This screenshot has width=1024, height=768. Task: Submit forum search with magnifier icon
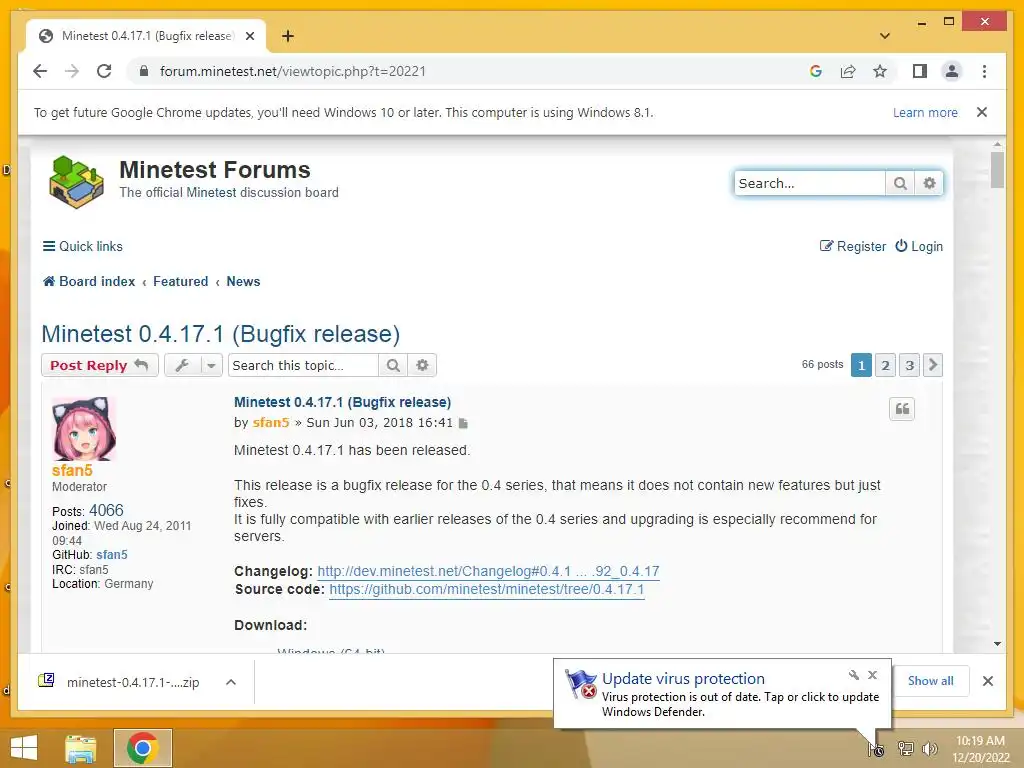(x=900, y=184)
